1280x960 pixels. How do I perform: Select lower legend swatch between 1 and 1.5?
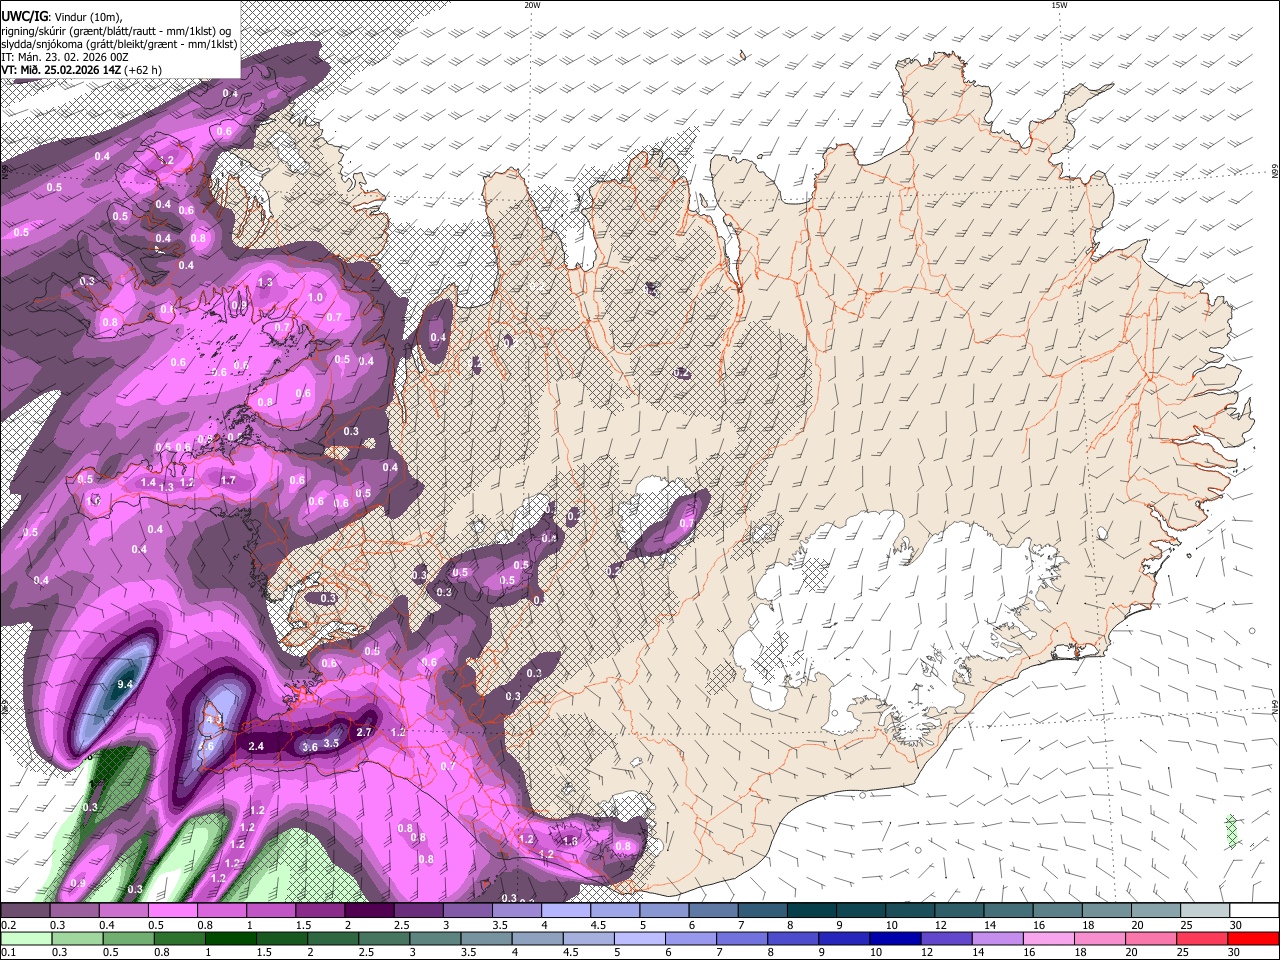[x=230, y=938]
